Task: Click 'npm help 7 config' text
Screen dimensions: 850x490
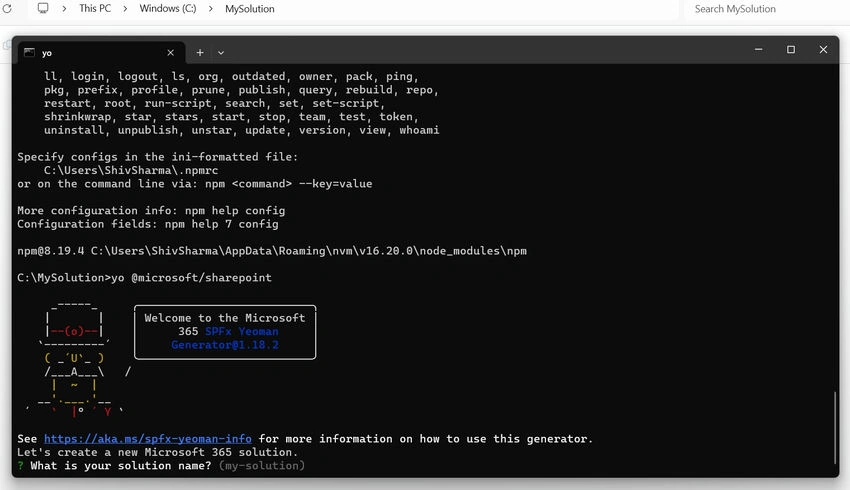Action: coord(221,224)
